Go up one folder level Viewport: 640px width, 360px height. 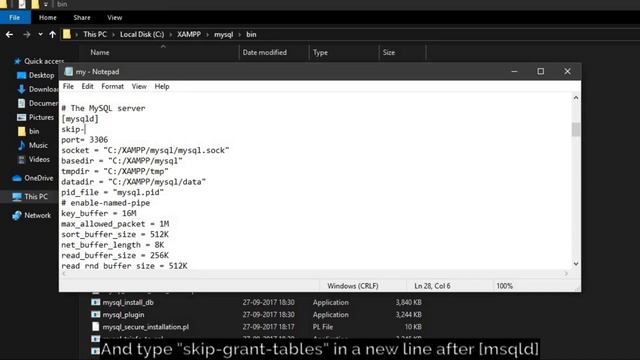coord(53,35)
